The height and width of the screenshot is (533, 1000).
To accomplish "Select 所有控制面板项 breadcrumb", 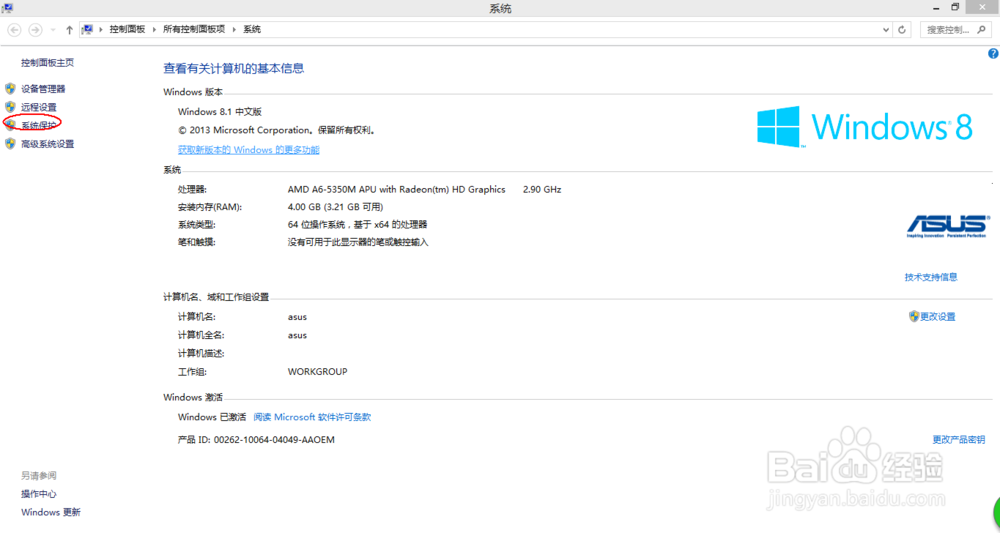I will pos(194,29).
